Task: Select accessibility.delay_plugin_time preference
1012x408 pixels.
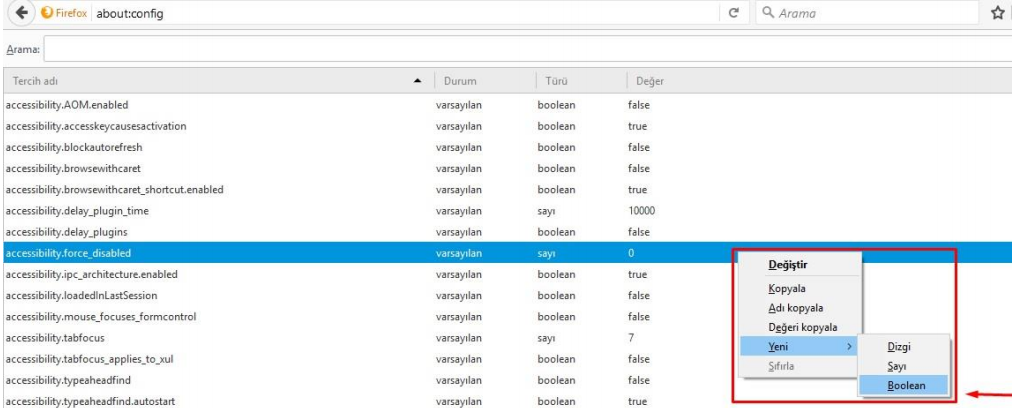Action: tap(77, 210)
